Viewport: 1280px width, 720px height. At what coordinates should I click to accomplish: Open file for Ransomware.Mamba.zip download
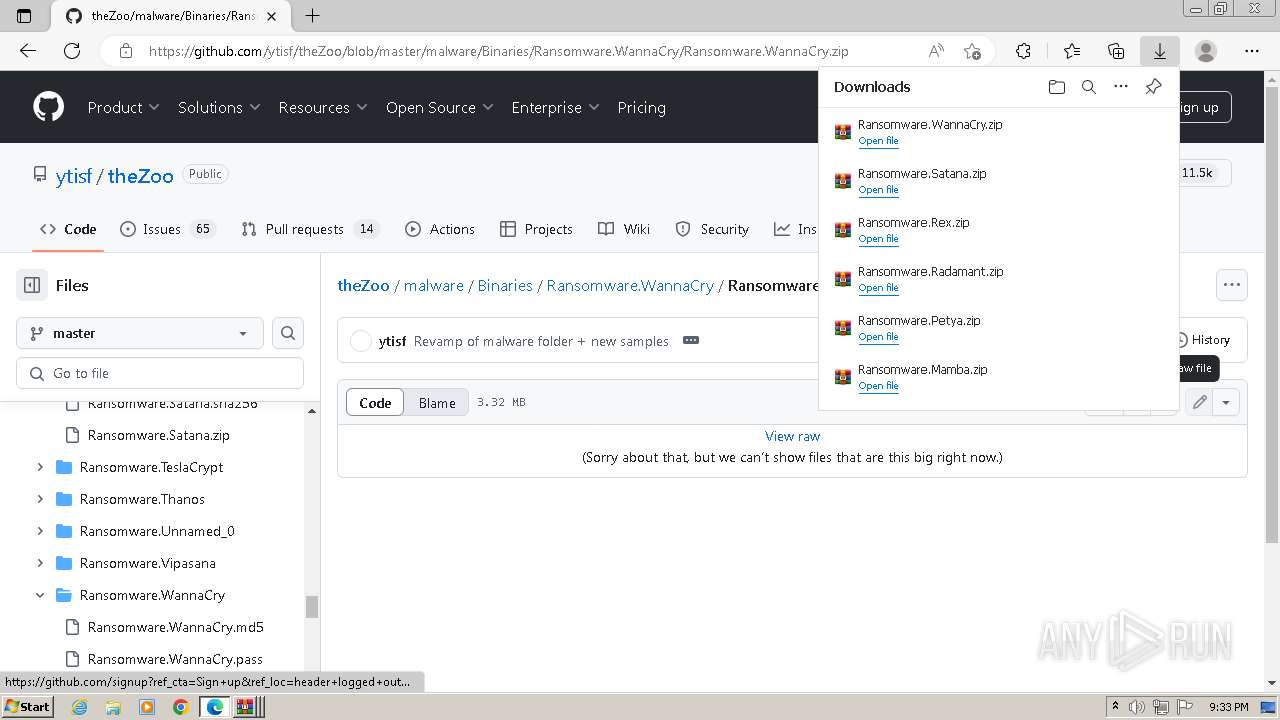click(878, 386)
